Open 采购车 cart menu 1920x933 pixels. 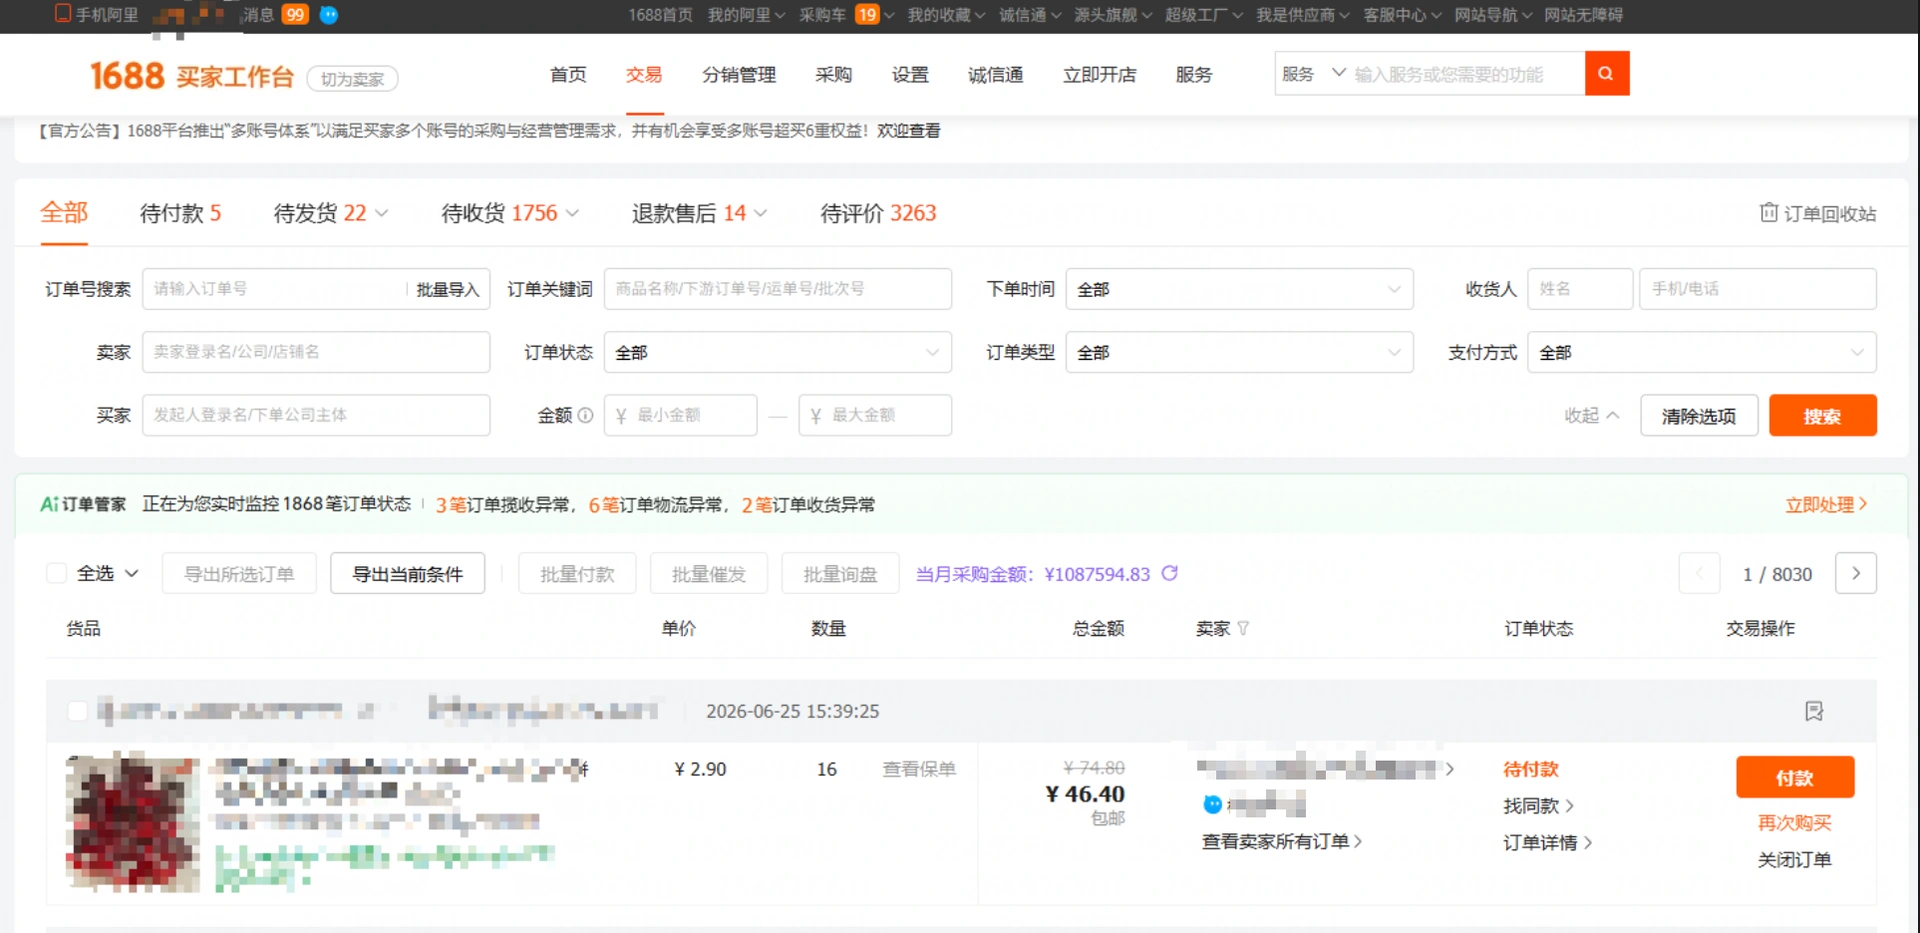click(x=846, y=14)
